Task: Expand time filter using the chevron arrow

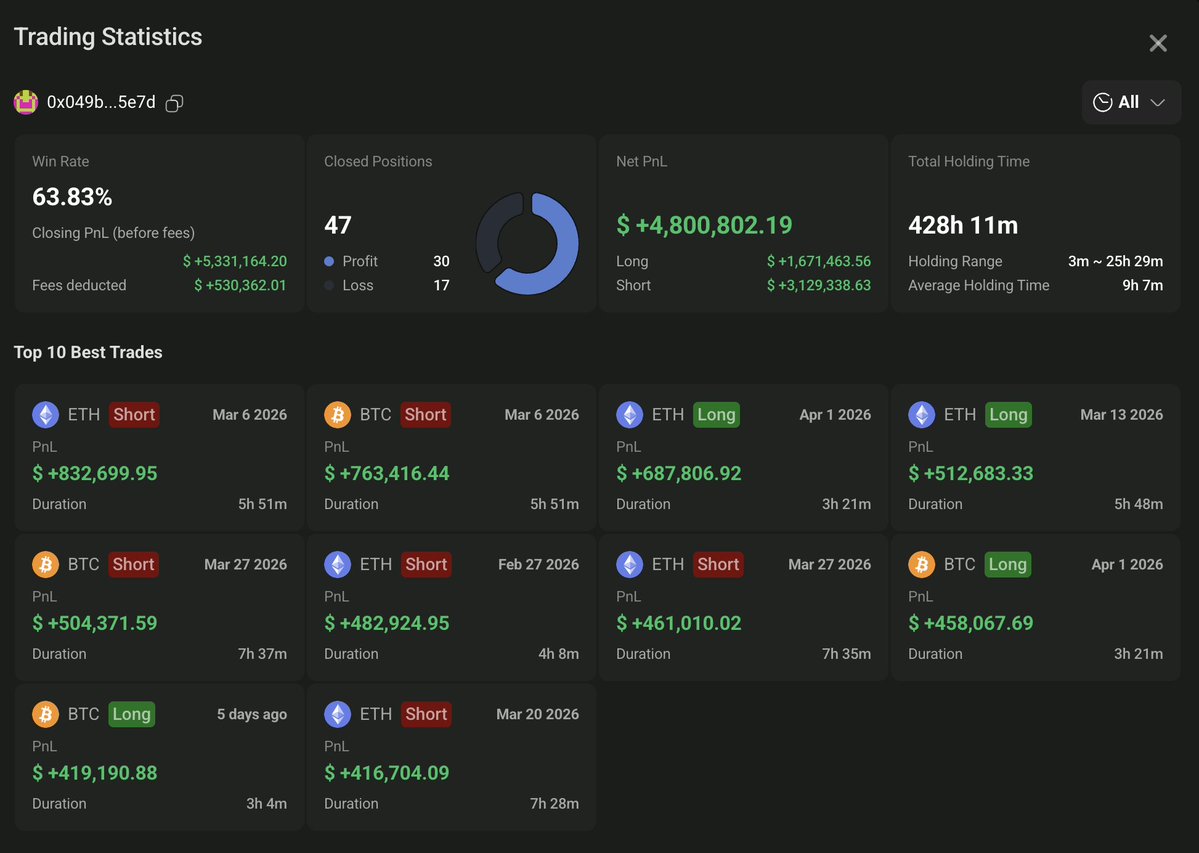Action: click(x=1158, y=102)
